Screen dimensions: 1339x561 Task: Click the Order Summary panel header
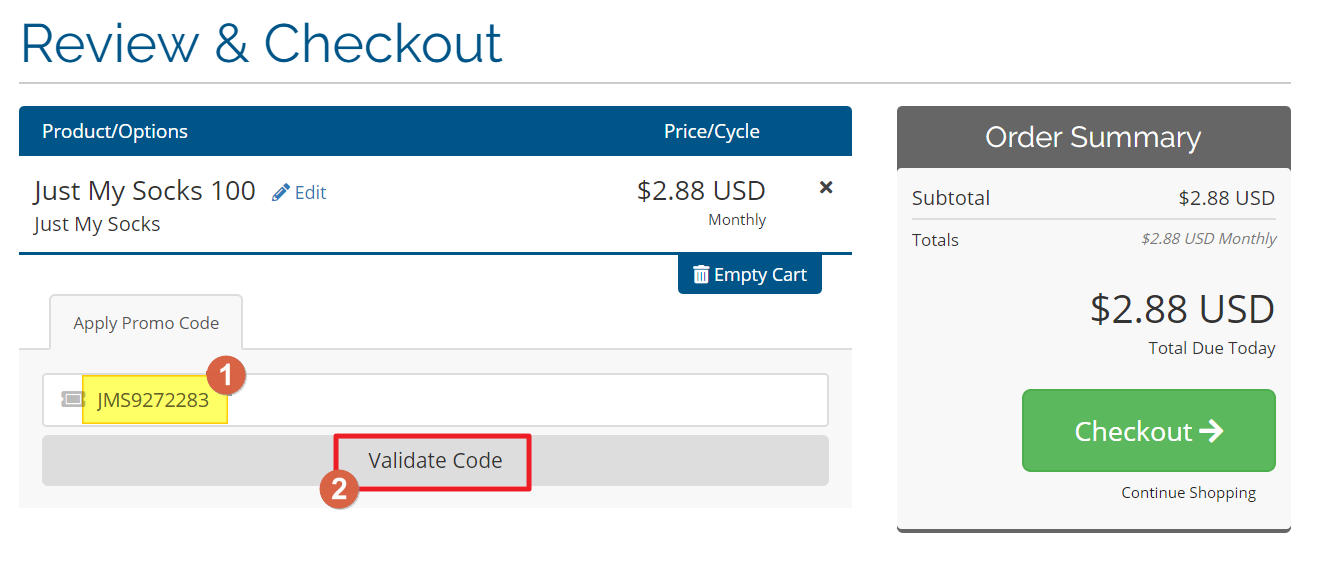(x=1092, y=137)
